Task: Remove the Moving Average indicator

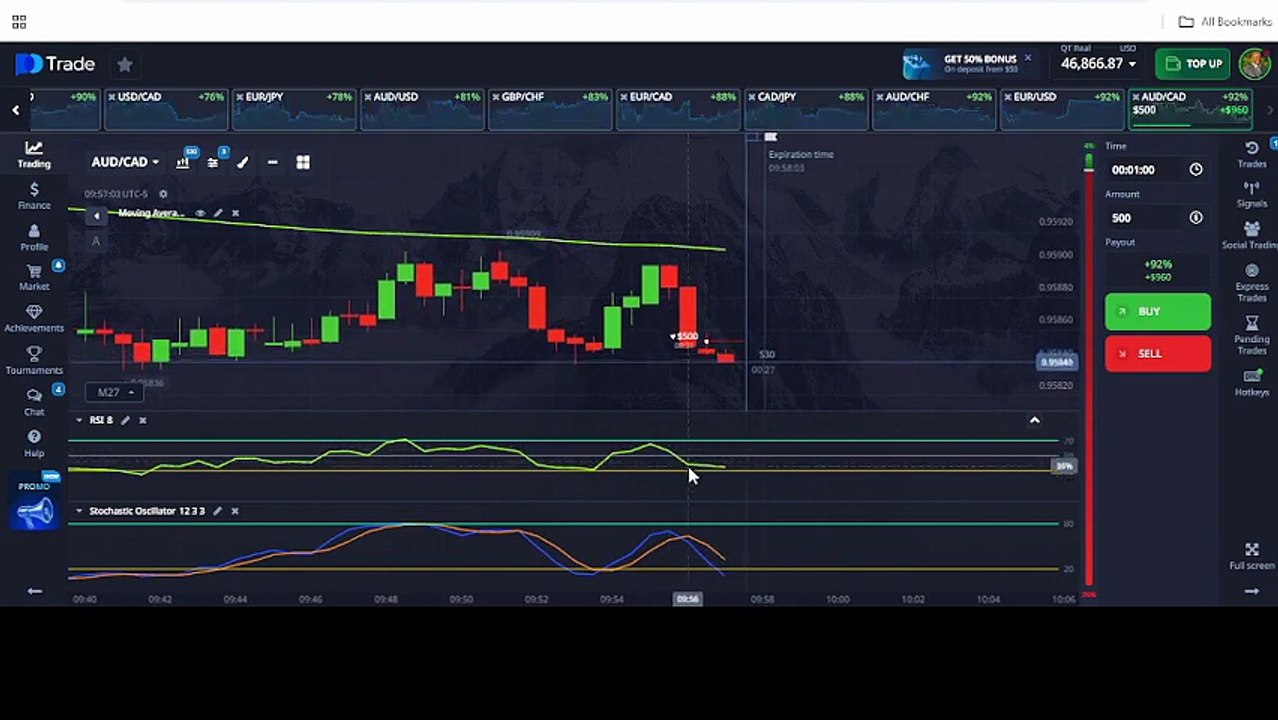Action: 235,213
